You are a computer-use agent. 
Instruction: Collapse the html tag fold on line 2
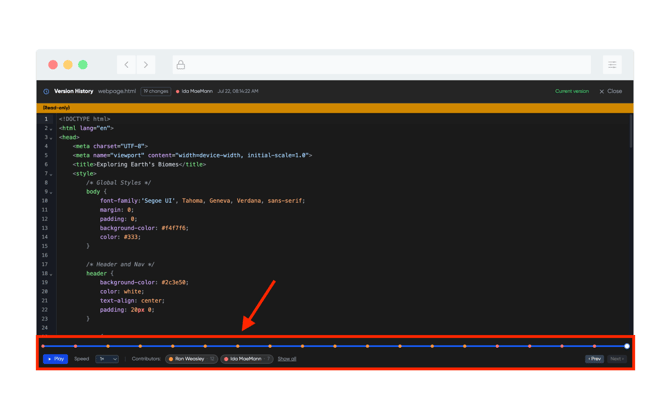coord(51,129)
